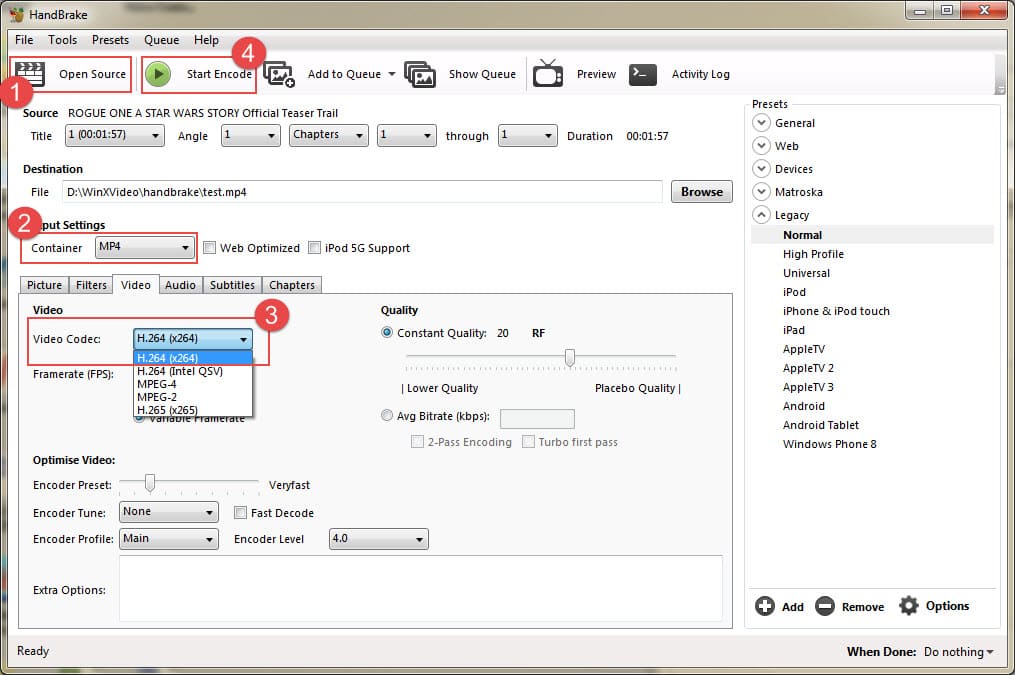Click the Open Source clapperboard icon
The image size is (1015, 675).
(30, 74)
